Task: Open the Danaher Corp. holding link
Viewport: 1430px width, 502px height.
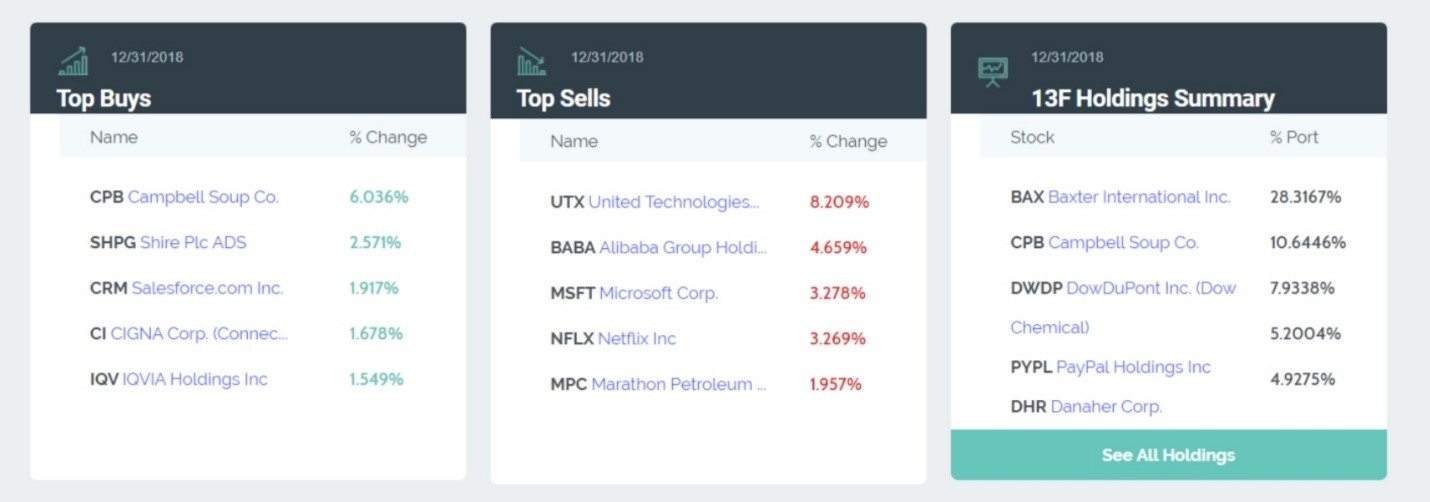Action: click(x=1106, y=407)
